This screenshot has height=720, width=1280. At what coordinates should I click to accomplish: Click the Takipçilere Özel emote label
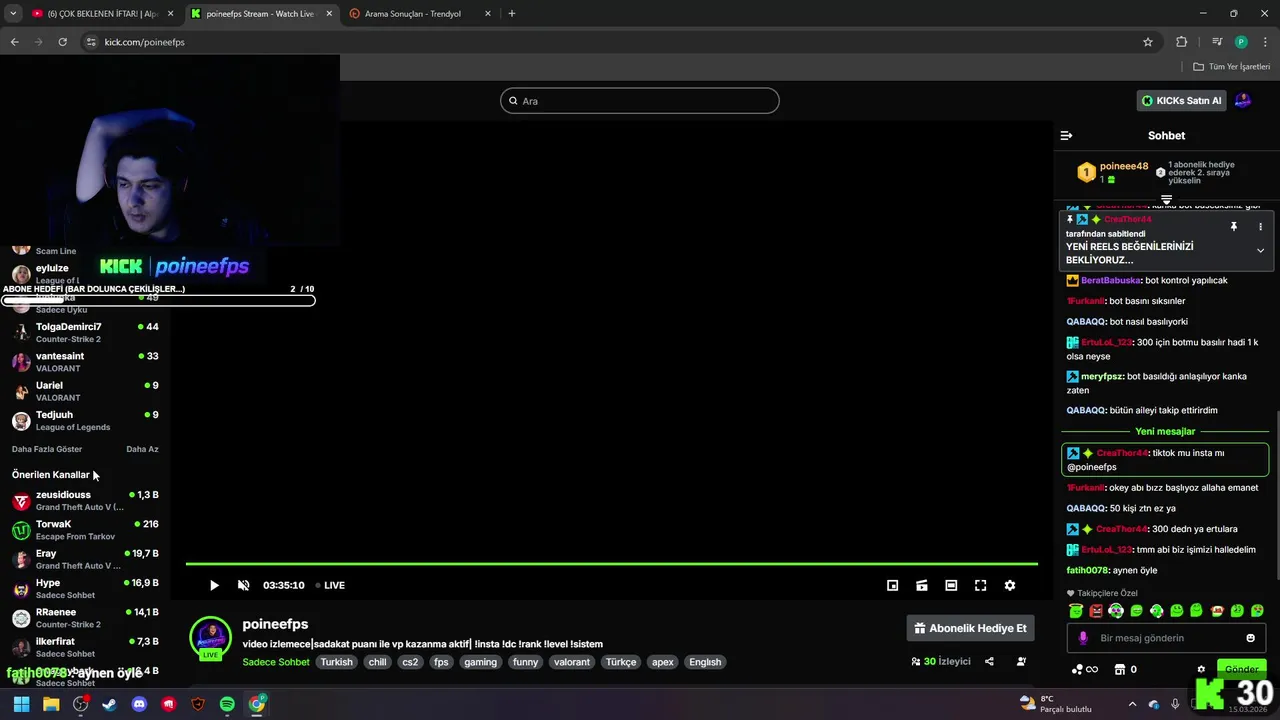tap(1107, 593)
